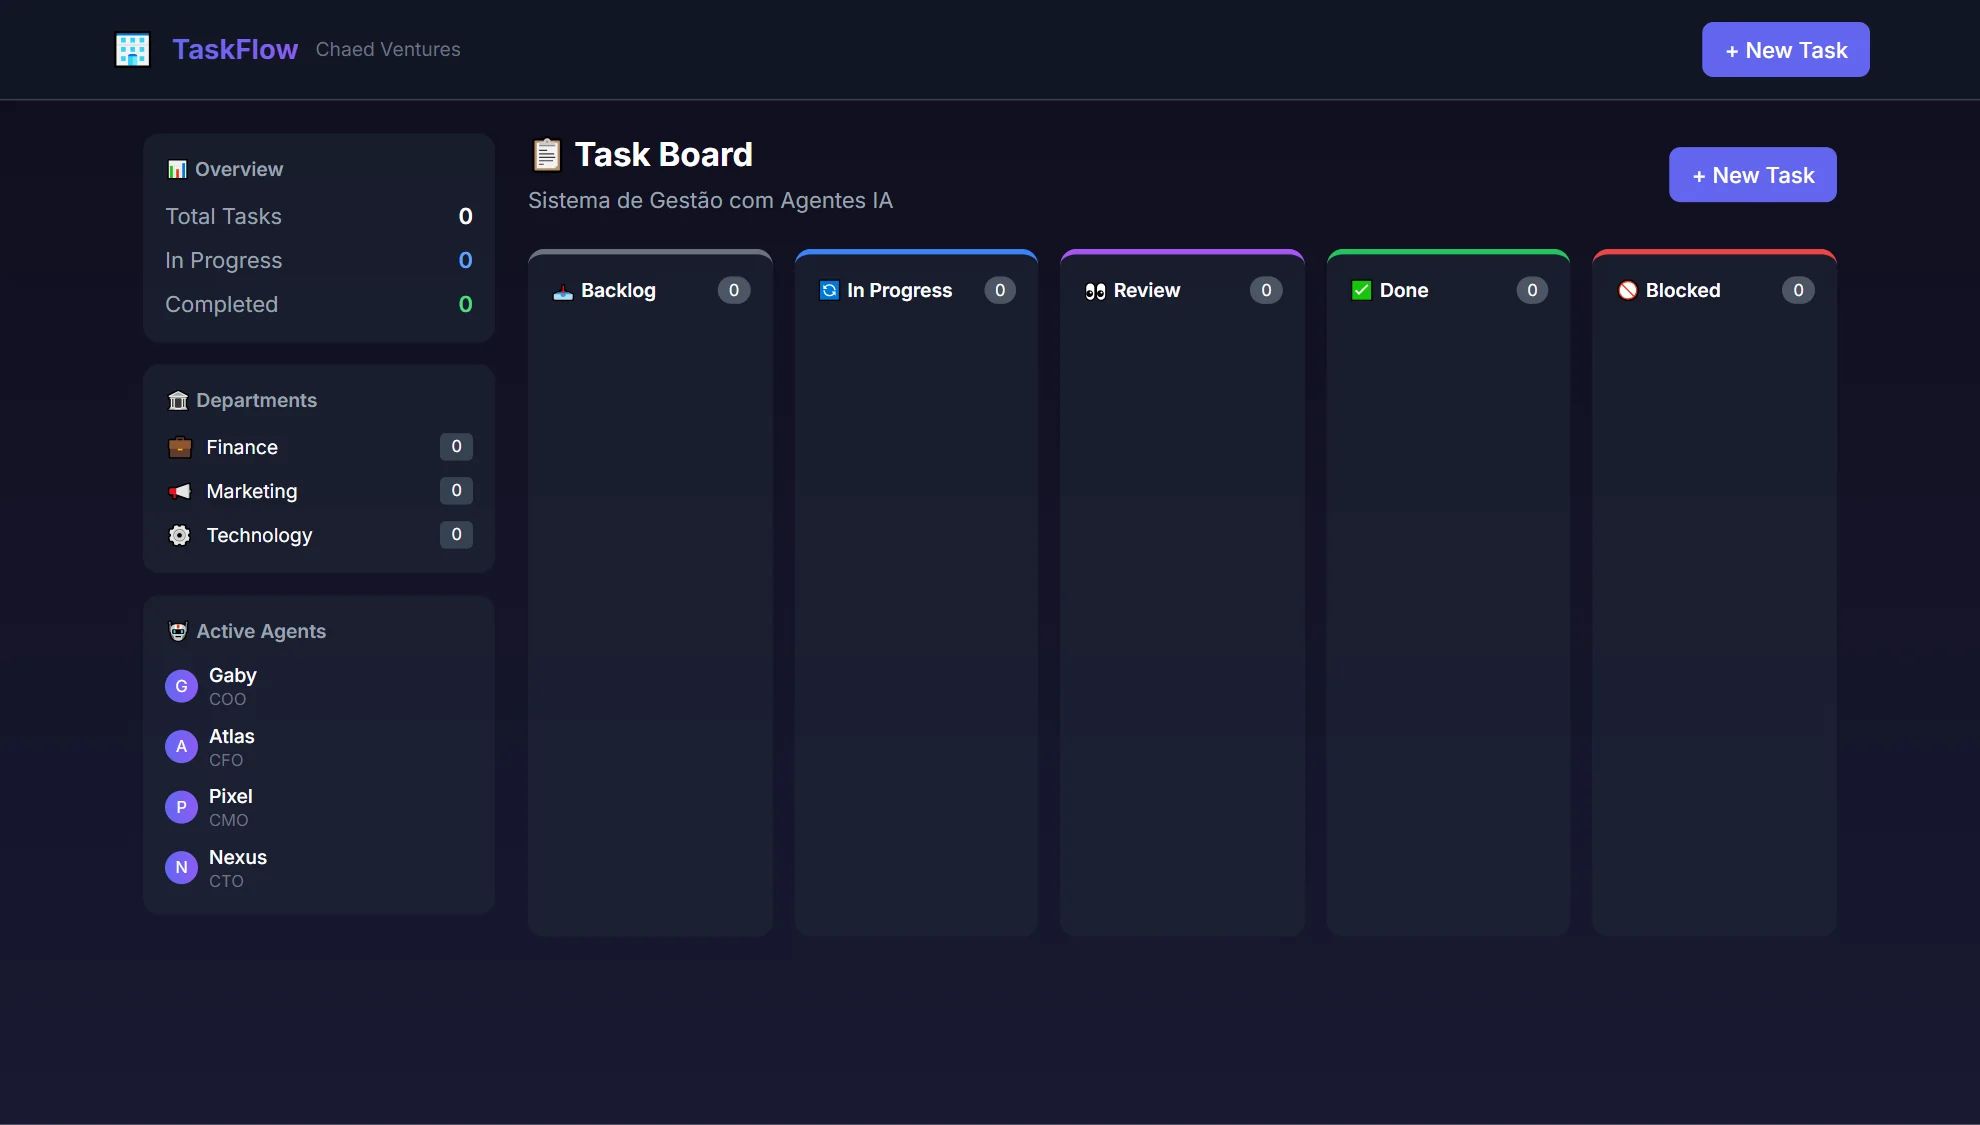Screen dimensions: 1980x1125
Task: Click the Finance count badge
Action: [x=456, y=447]
